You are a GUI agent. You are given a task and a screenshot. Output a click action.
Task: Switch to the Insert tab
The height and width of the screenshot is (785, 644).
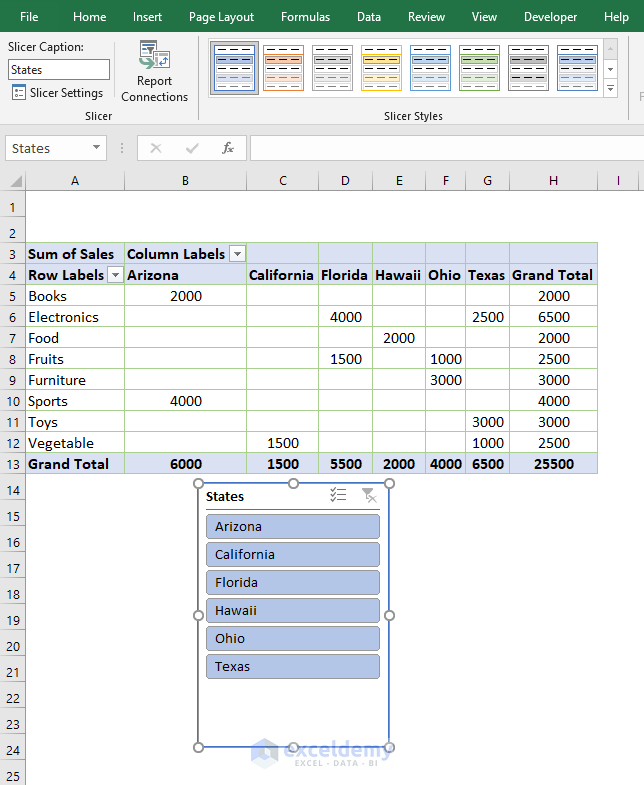147,17
